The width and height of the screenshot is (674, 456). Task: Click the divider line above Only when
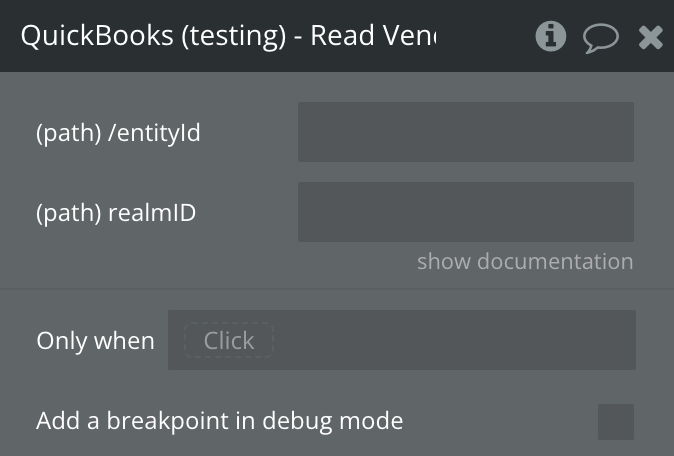(337, 290)
